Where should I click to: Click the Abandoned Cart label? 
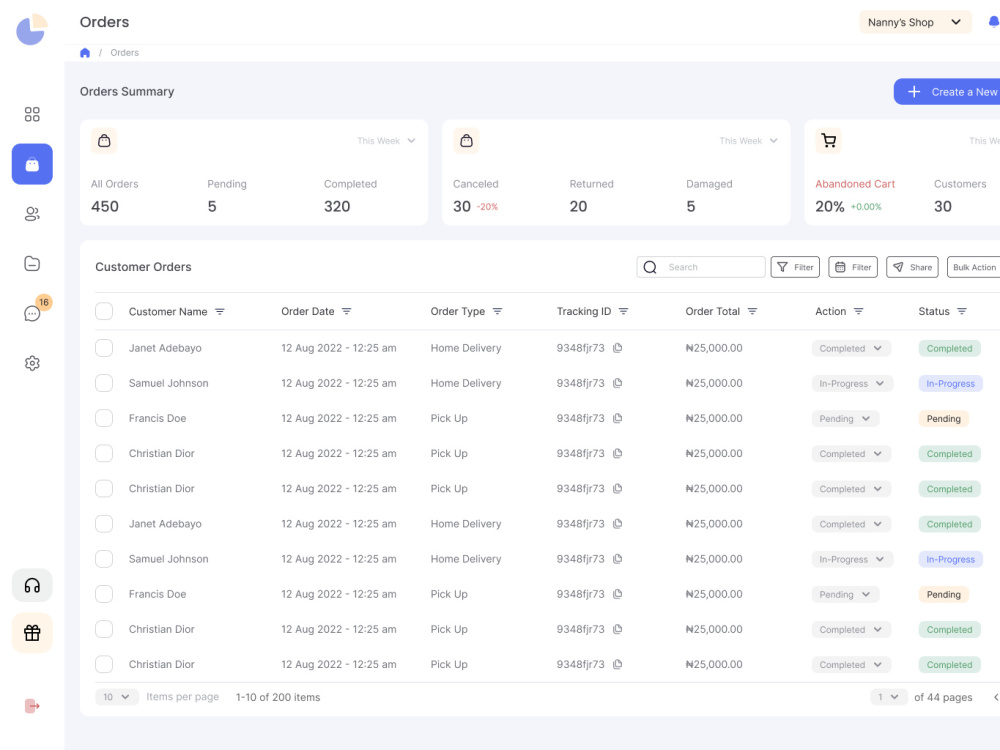click(855, 184)
